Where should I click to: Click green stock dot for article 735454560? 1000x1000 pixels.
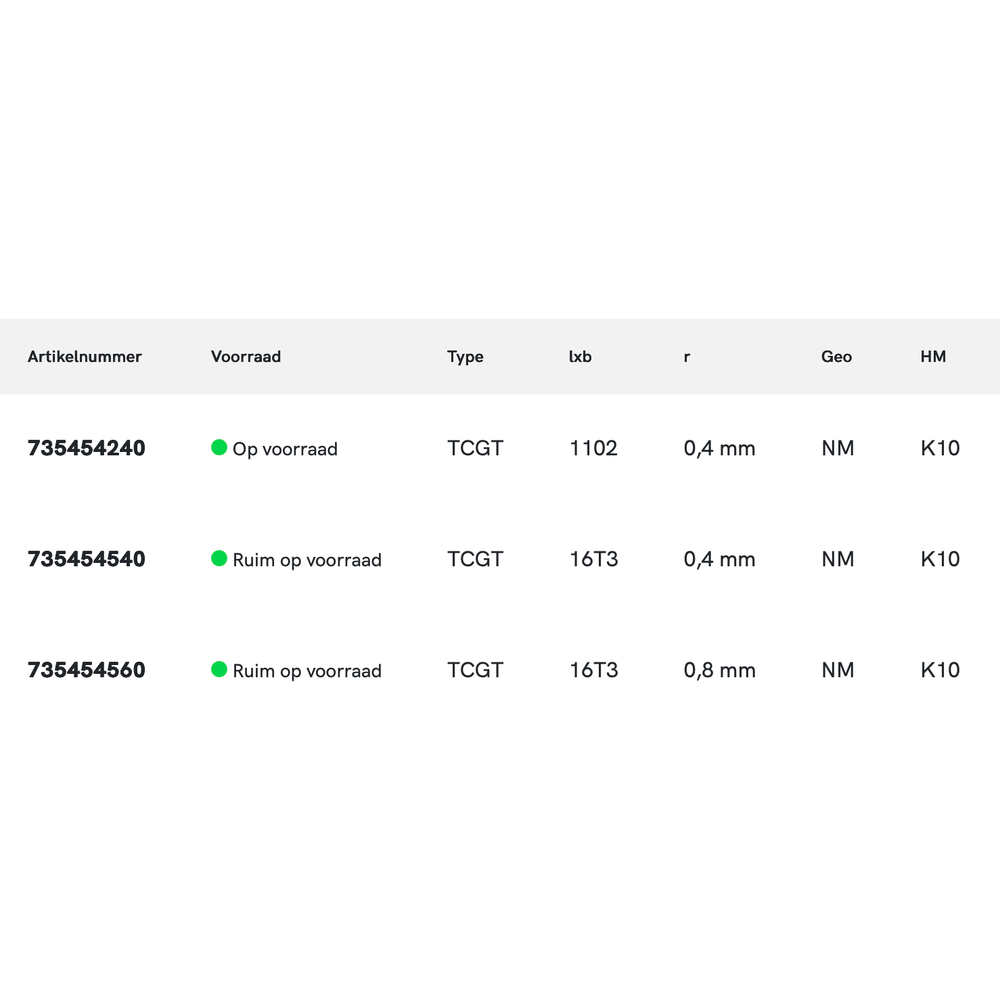(x=219, y=670)
